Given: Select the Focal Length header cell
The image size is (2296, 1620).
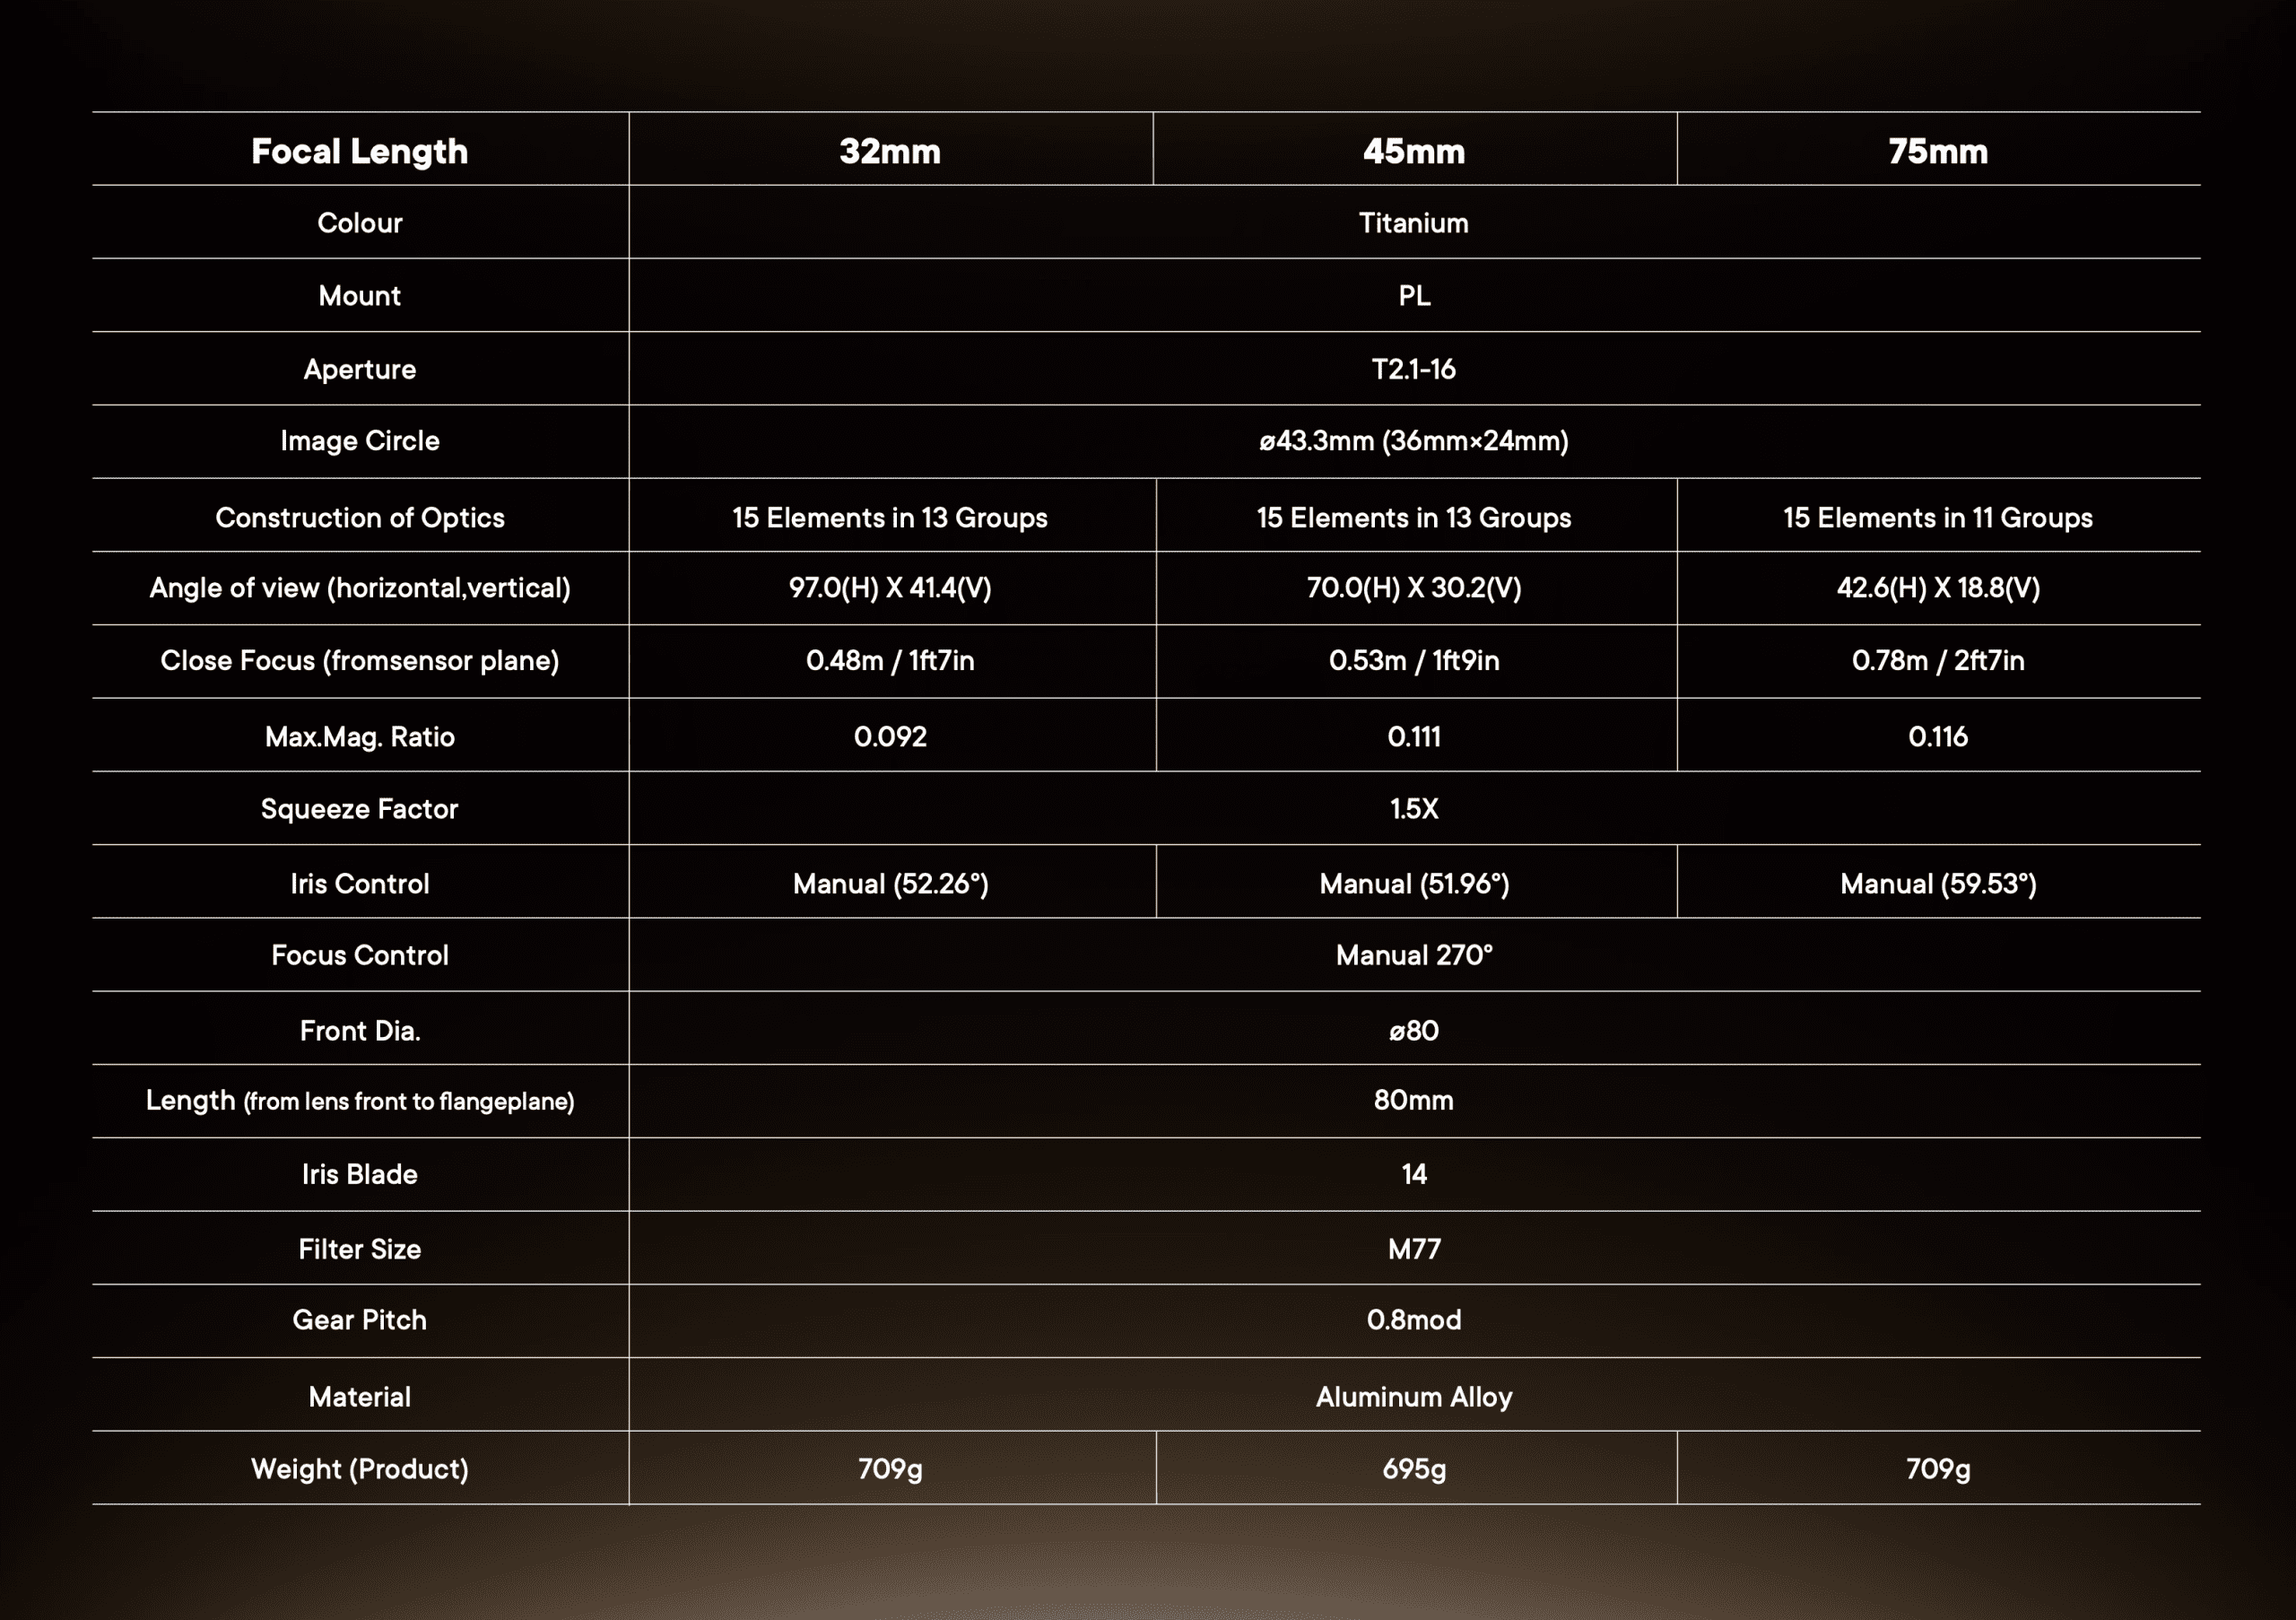Looking at the screenshot, I should (359, 151).
